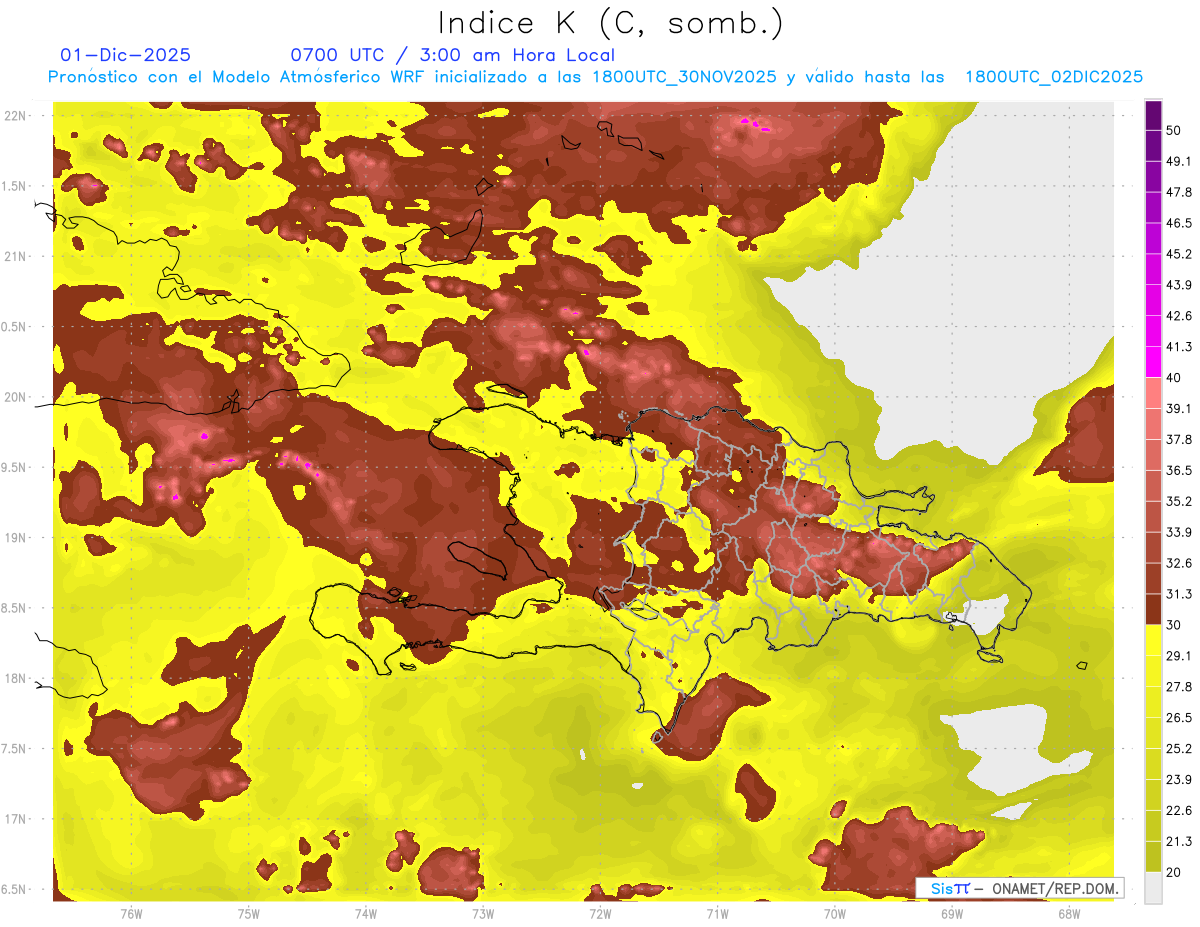Click the 22N latitude label
The image size is (1200, 927).
(x=17, y=116)
